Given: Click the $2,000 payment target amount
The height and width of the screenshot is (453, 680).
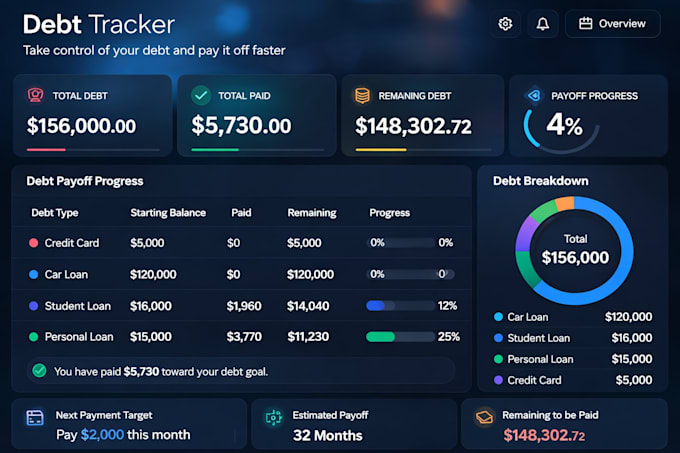Looking at the screenshot, I should pyautogui.click(x=102, y=435).
